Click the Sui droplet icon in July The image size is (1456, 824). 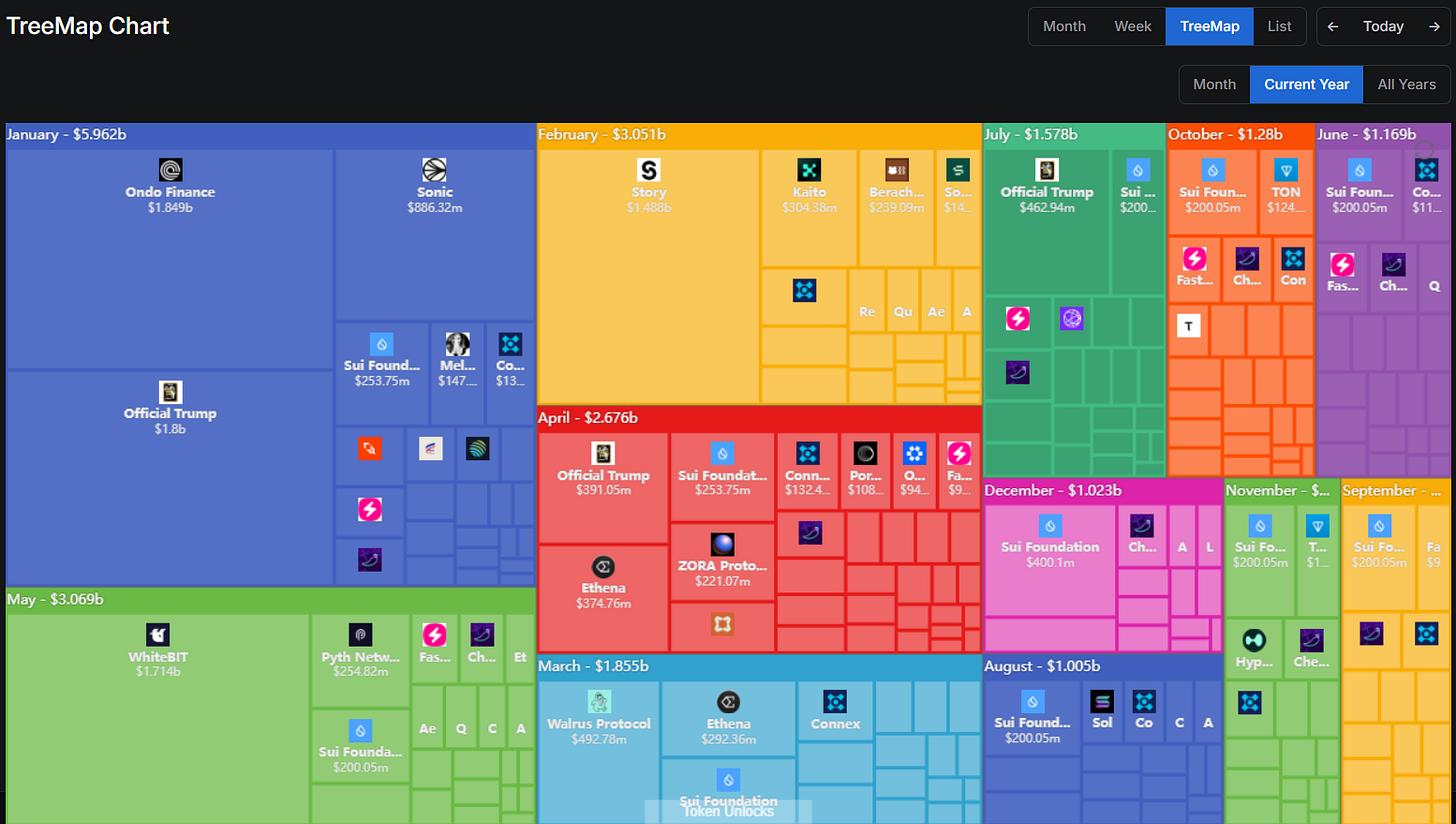pyautogui.click(x=1138, y=170)
